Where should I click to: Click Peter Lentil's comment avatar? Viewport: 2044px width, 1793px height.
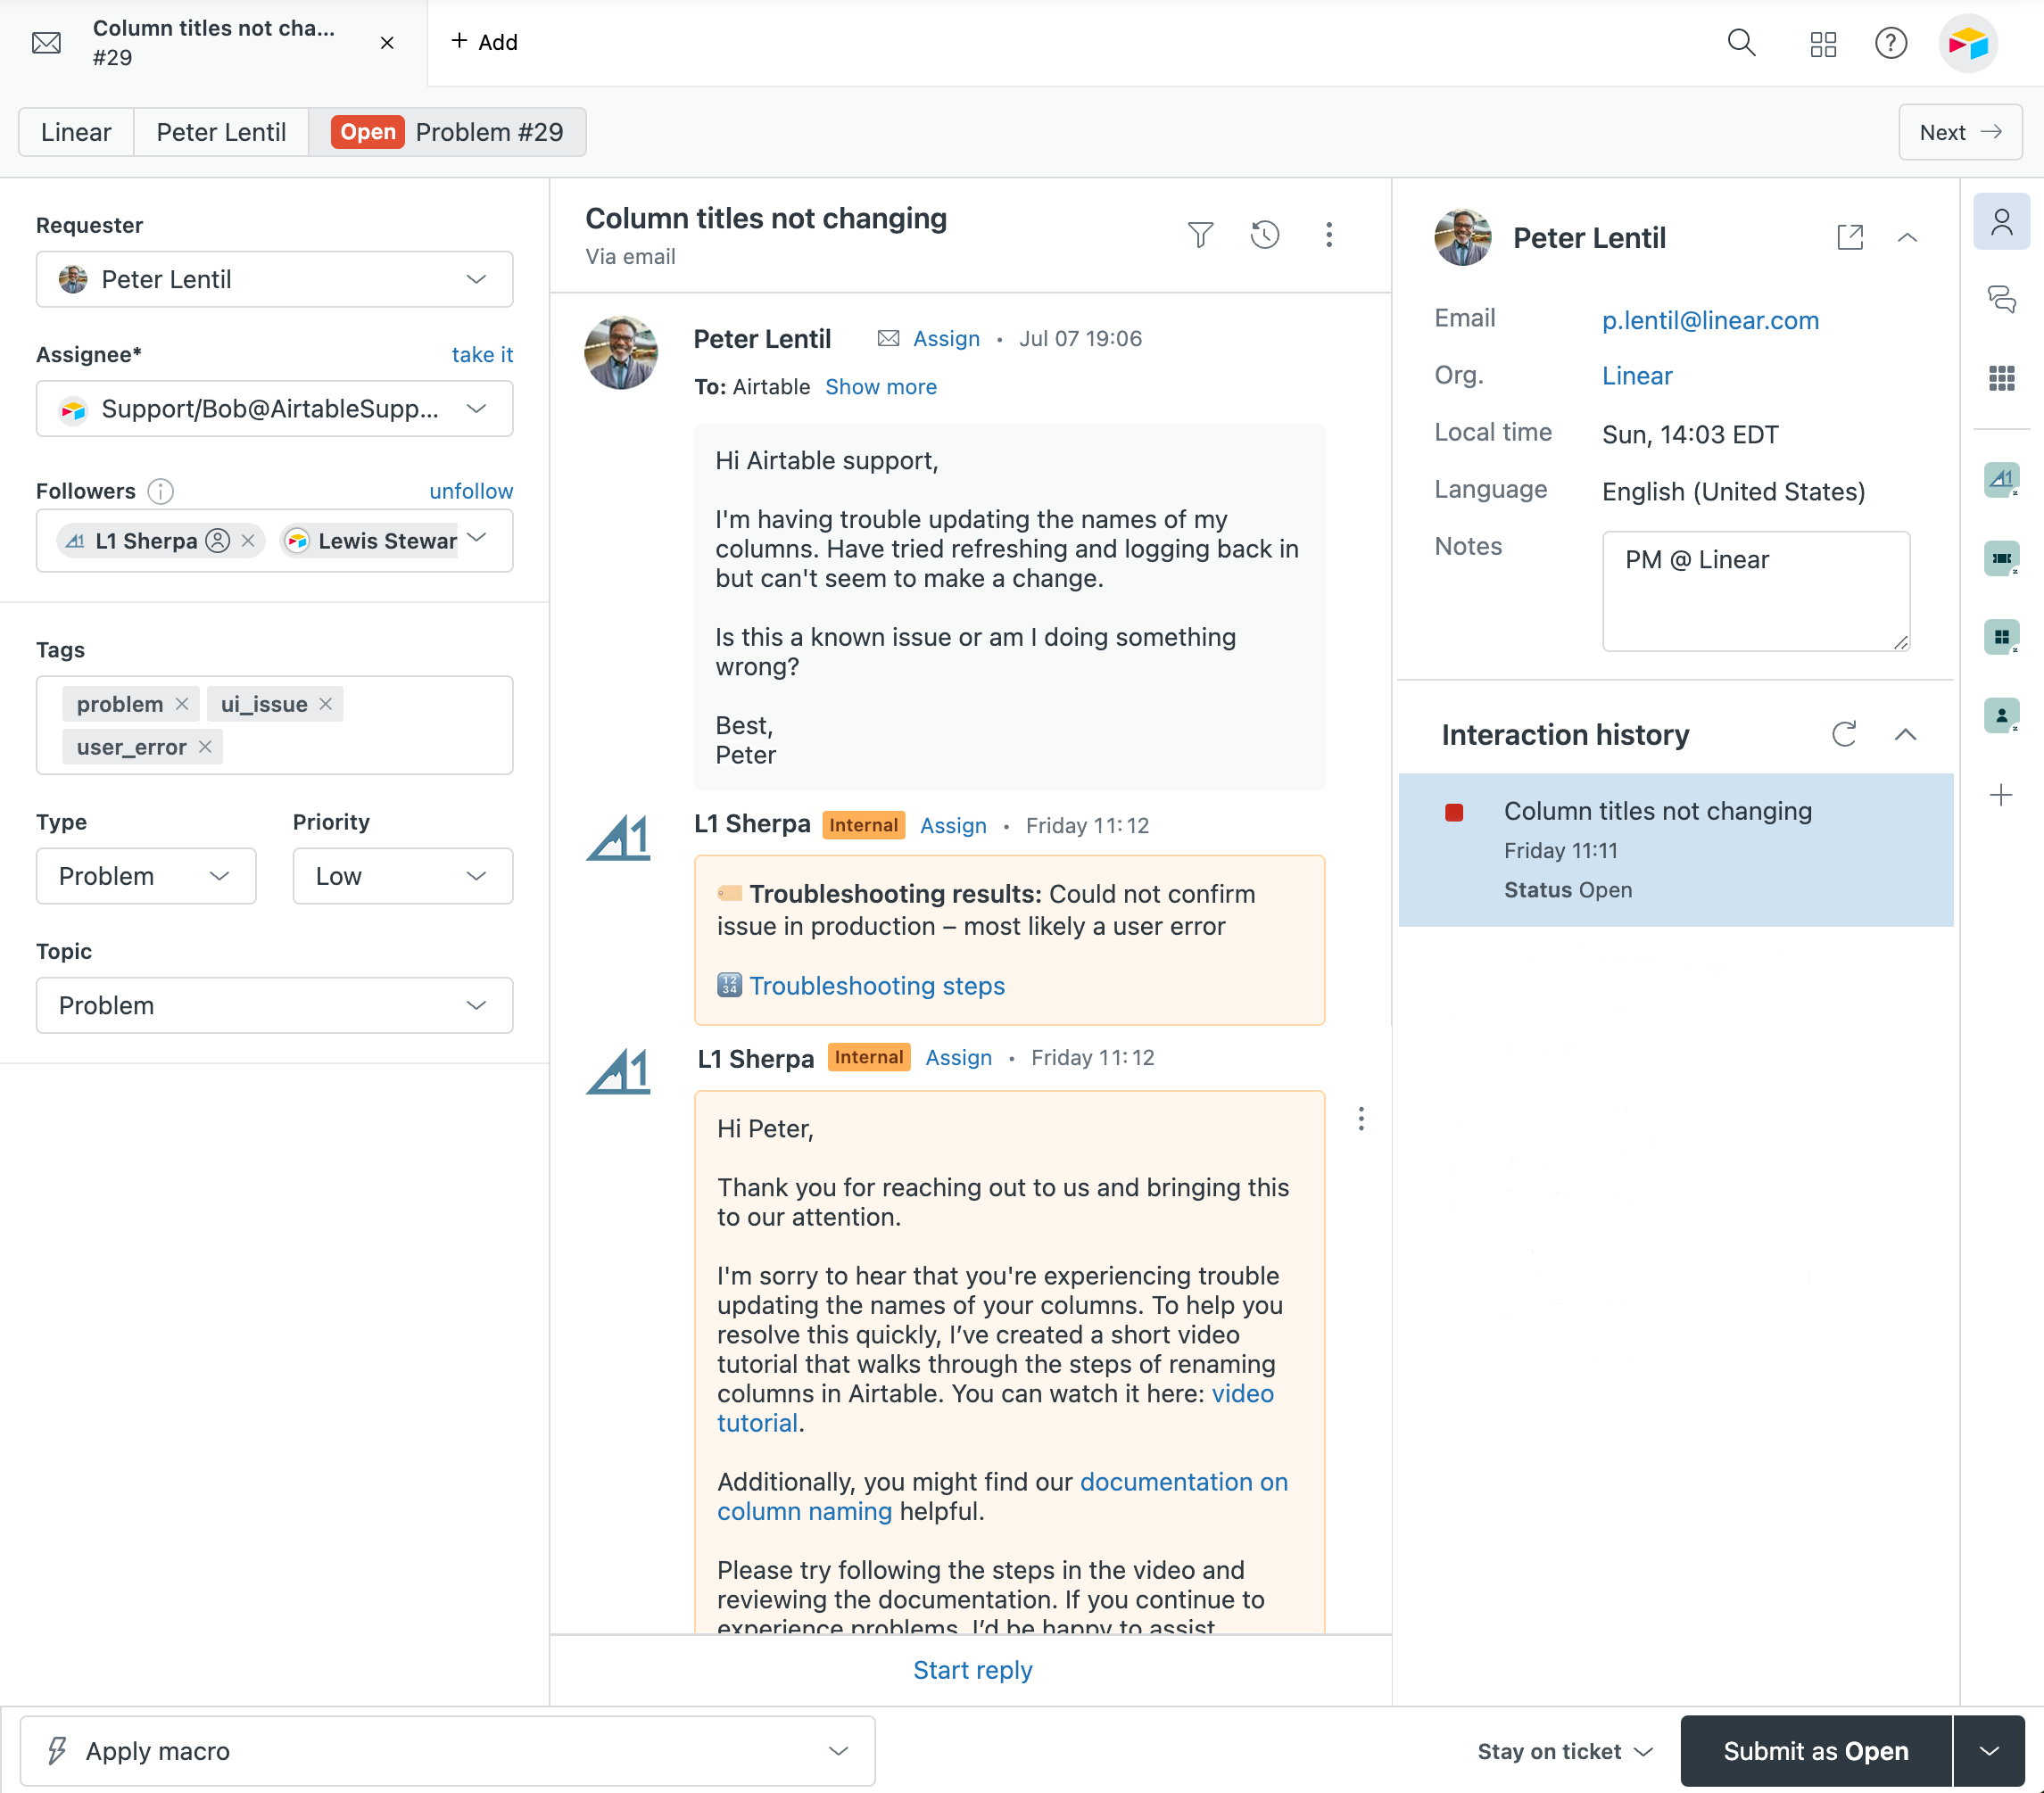coord(620,353)
